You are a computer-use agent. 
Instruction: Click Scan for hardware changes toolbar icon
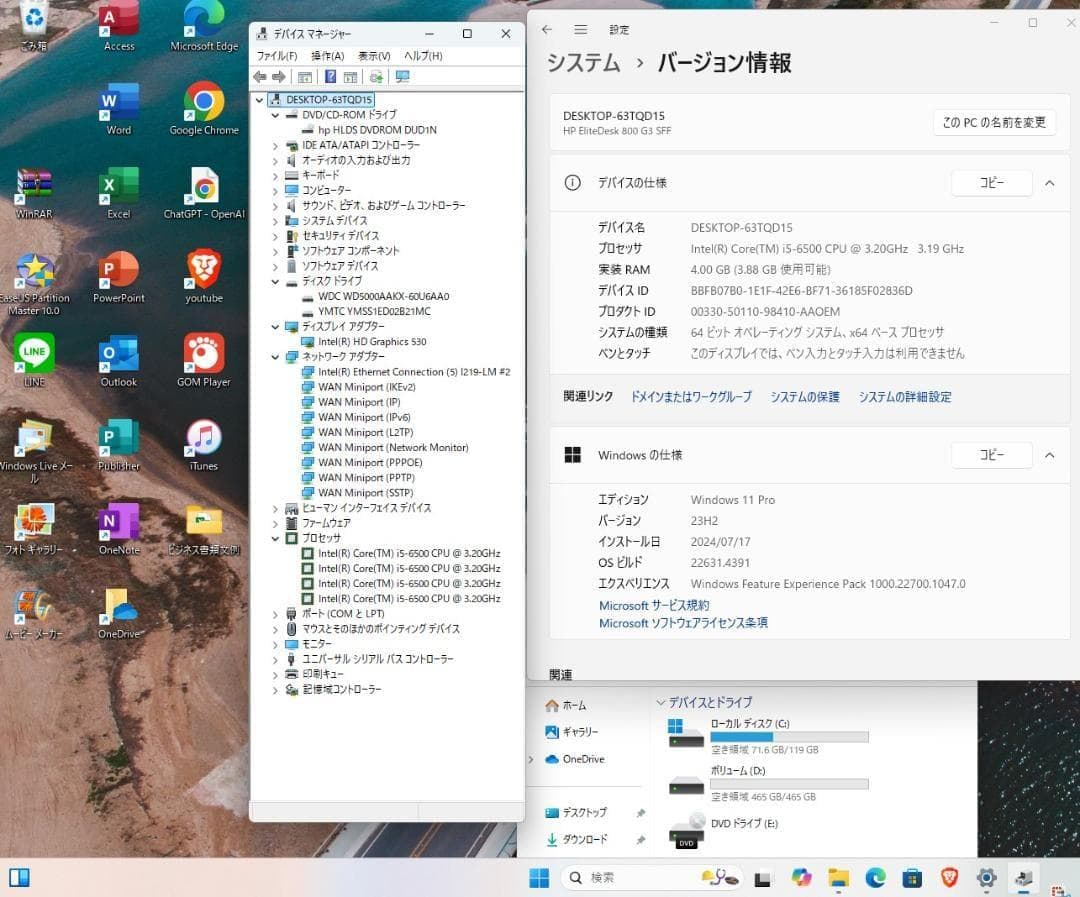click(375, 76)
